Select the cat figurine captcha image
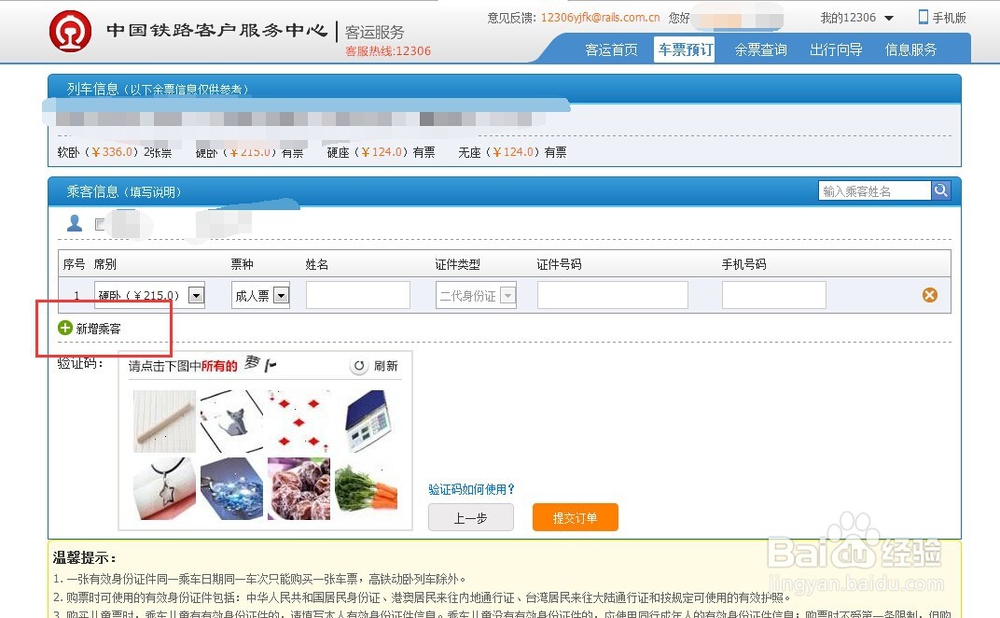The image size is (1000, 618). click(232, 421)
